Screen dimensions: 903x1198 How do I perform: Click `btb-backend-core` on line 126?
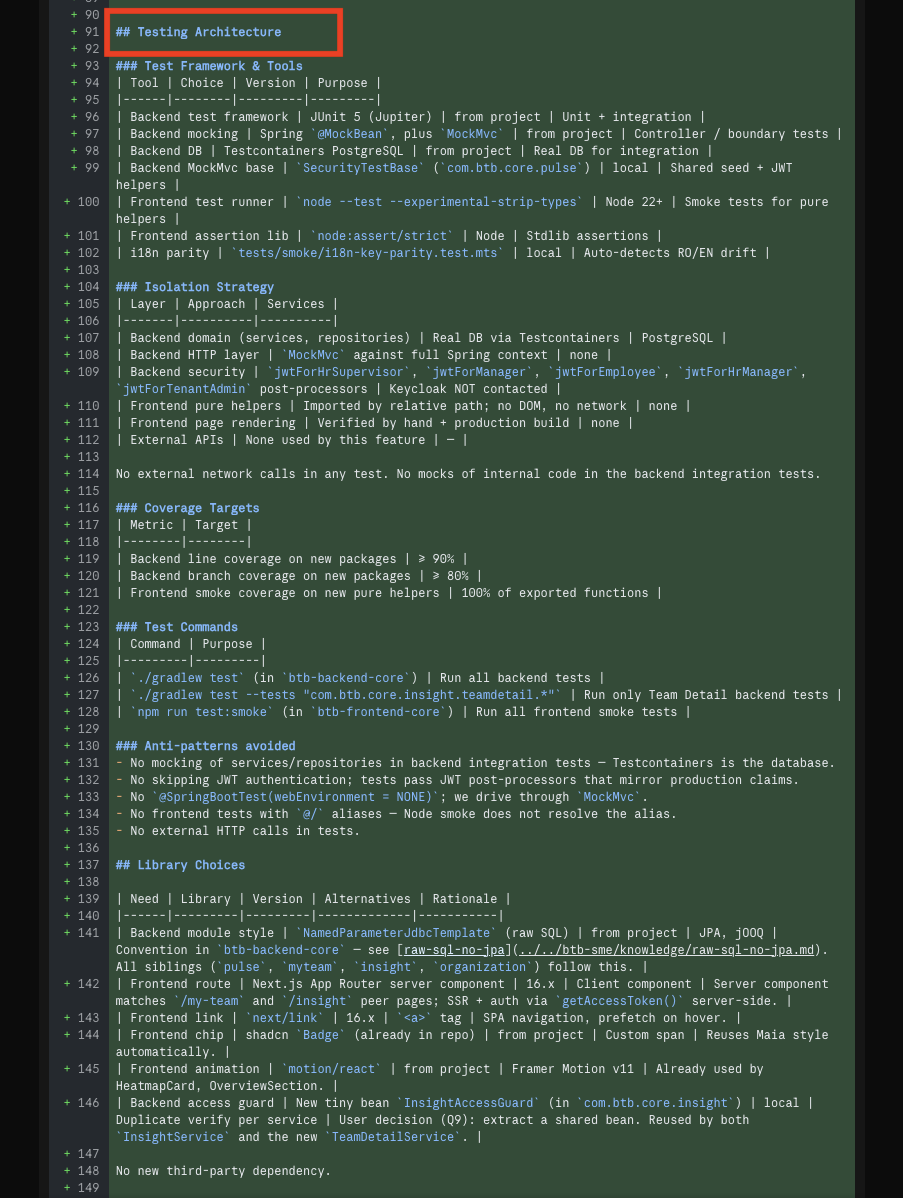[x=346, y=678]
